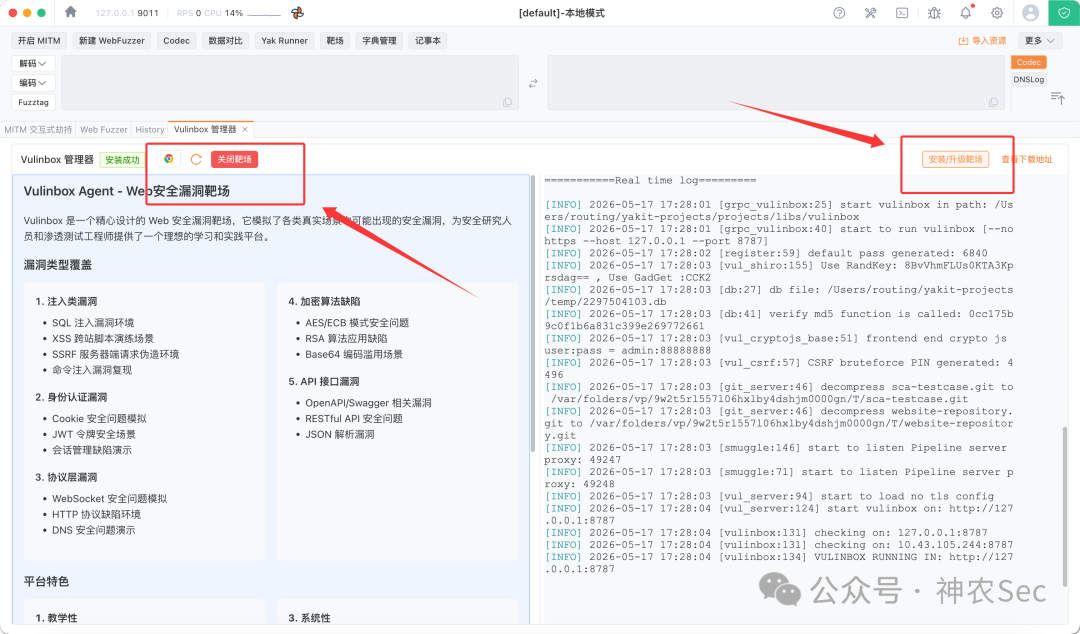Click 'SSRF 服务器端请求伪造环境' list item
The height and width of the screenshot is (634, 1080).
[x=115, y=354]
